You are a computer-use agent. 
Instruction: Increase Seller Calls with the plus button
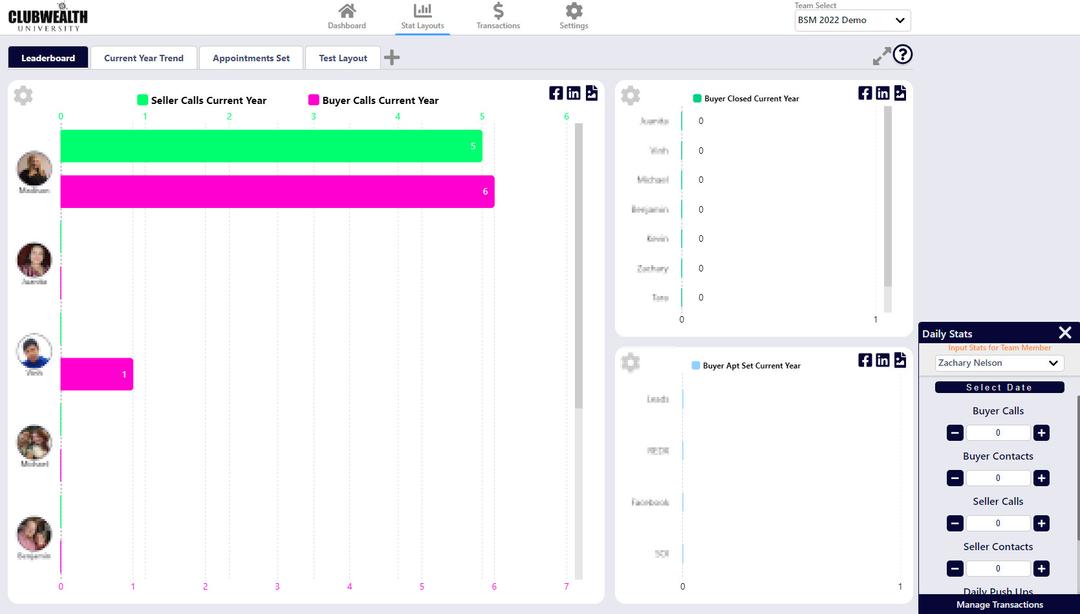(x=1041, y=524)
